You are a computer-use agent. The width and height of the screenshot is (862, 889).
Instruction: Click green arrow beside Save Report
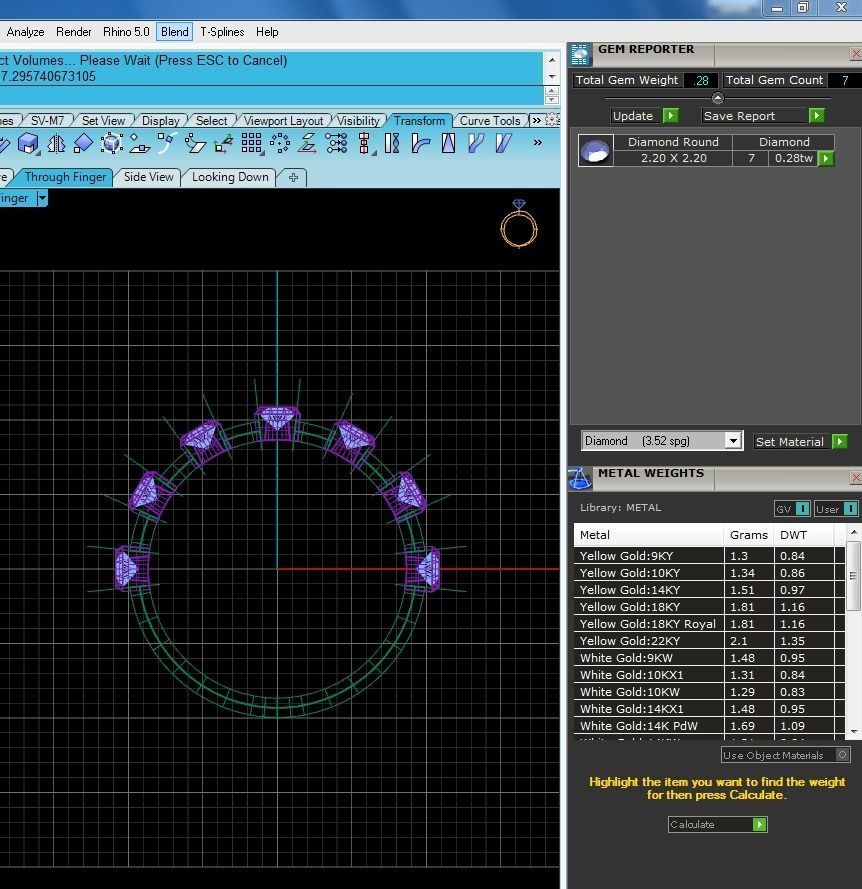[817, 116]
